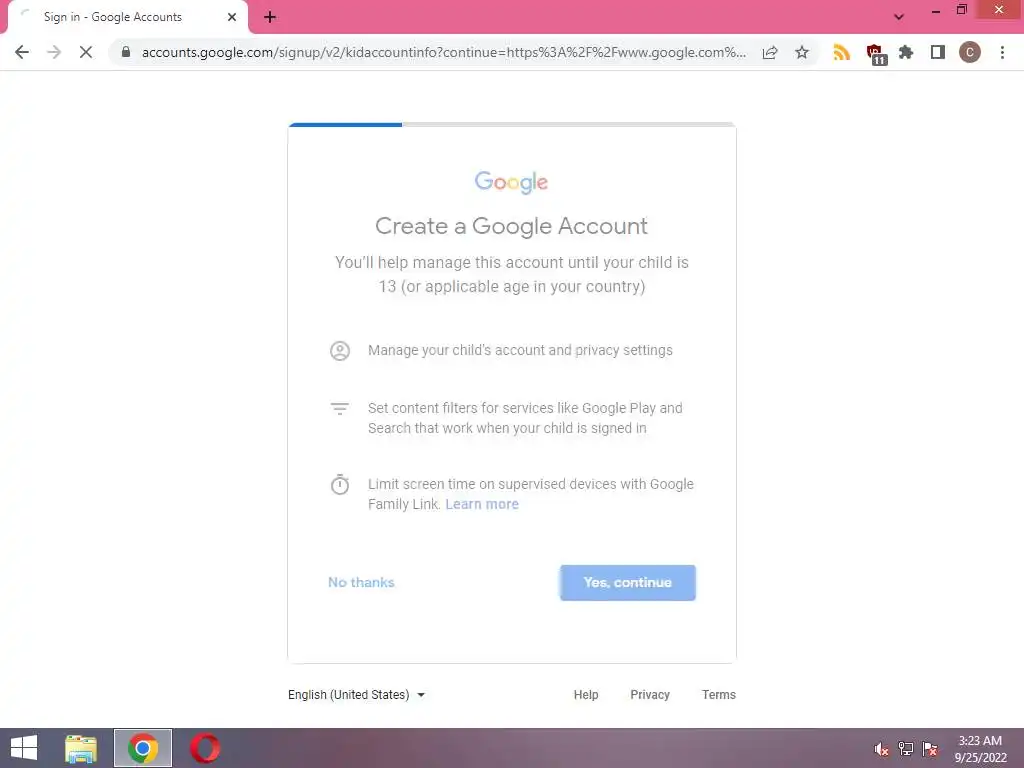The height and width of the screenshot is (768, 1024).
Task: Open the Terms link
Action: 718,695
